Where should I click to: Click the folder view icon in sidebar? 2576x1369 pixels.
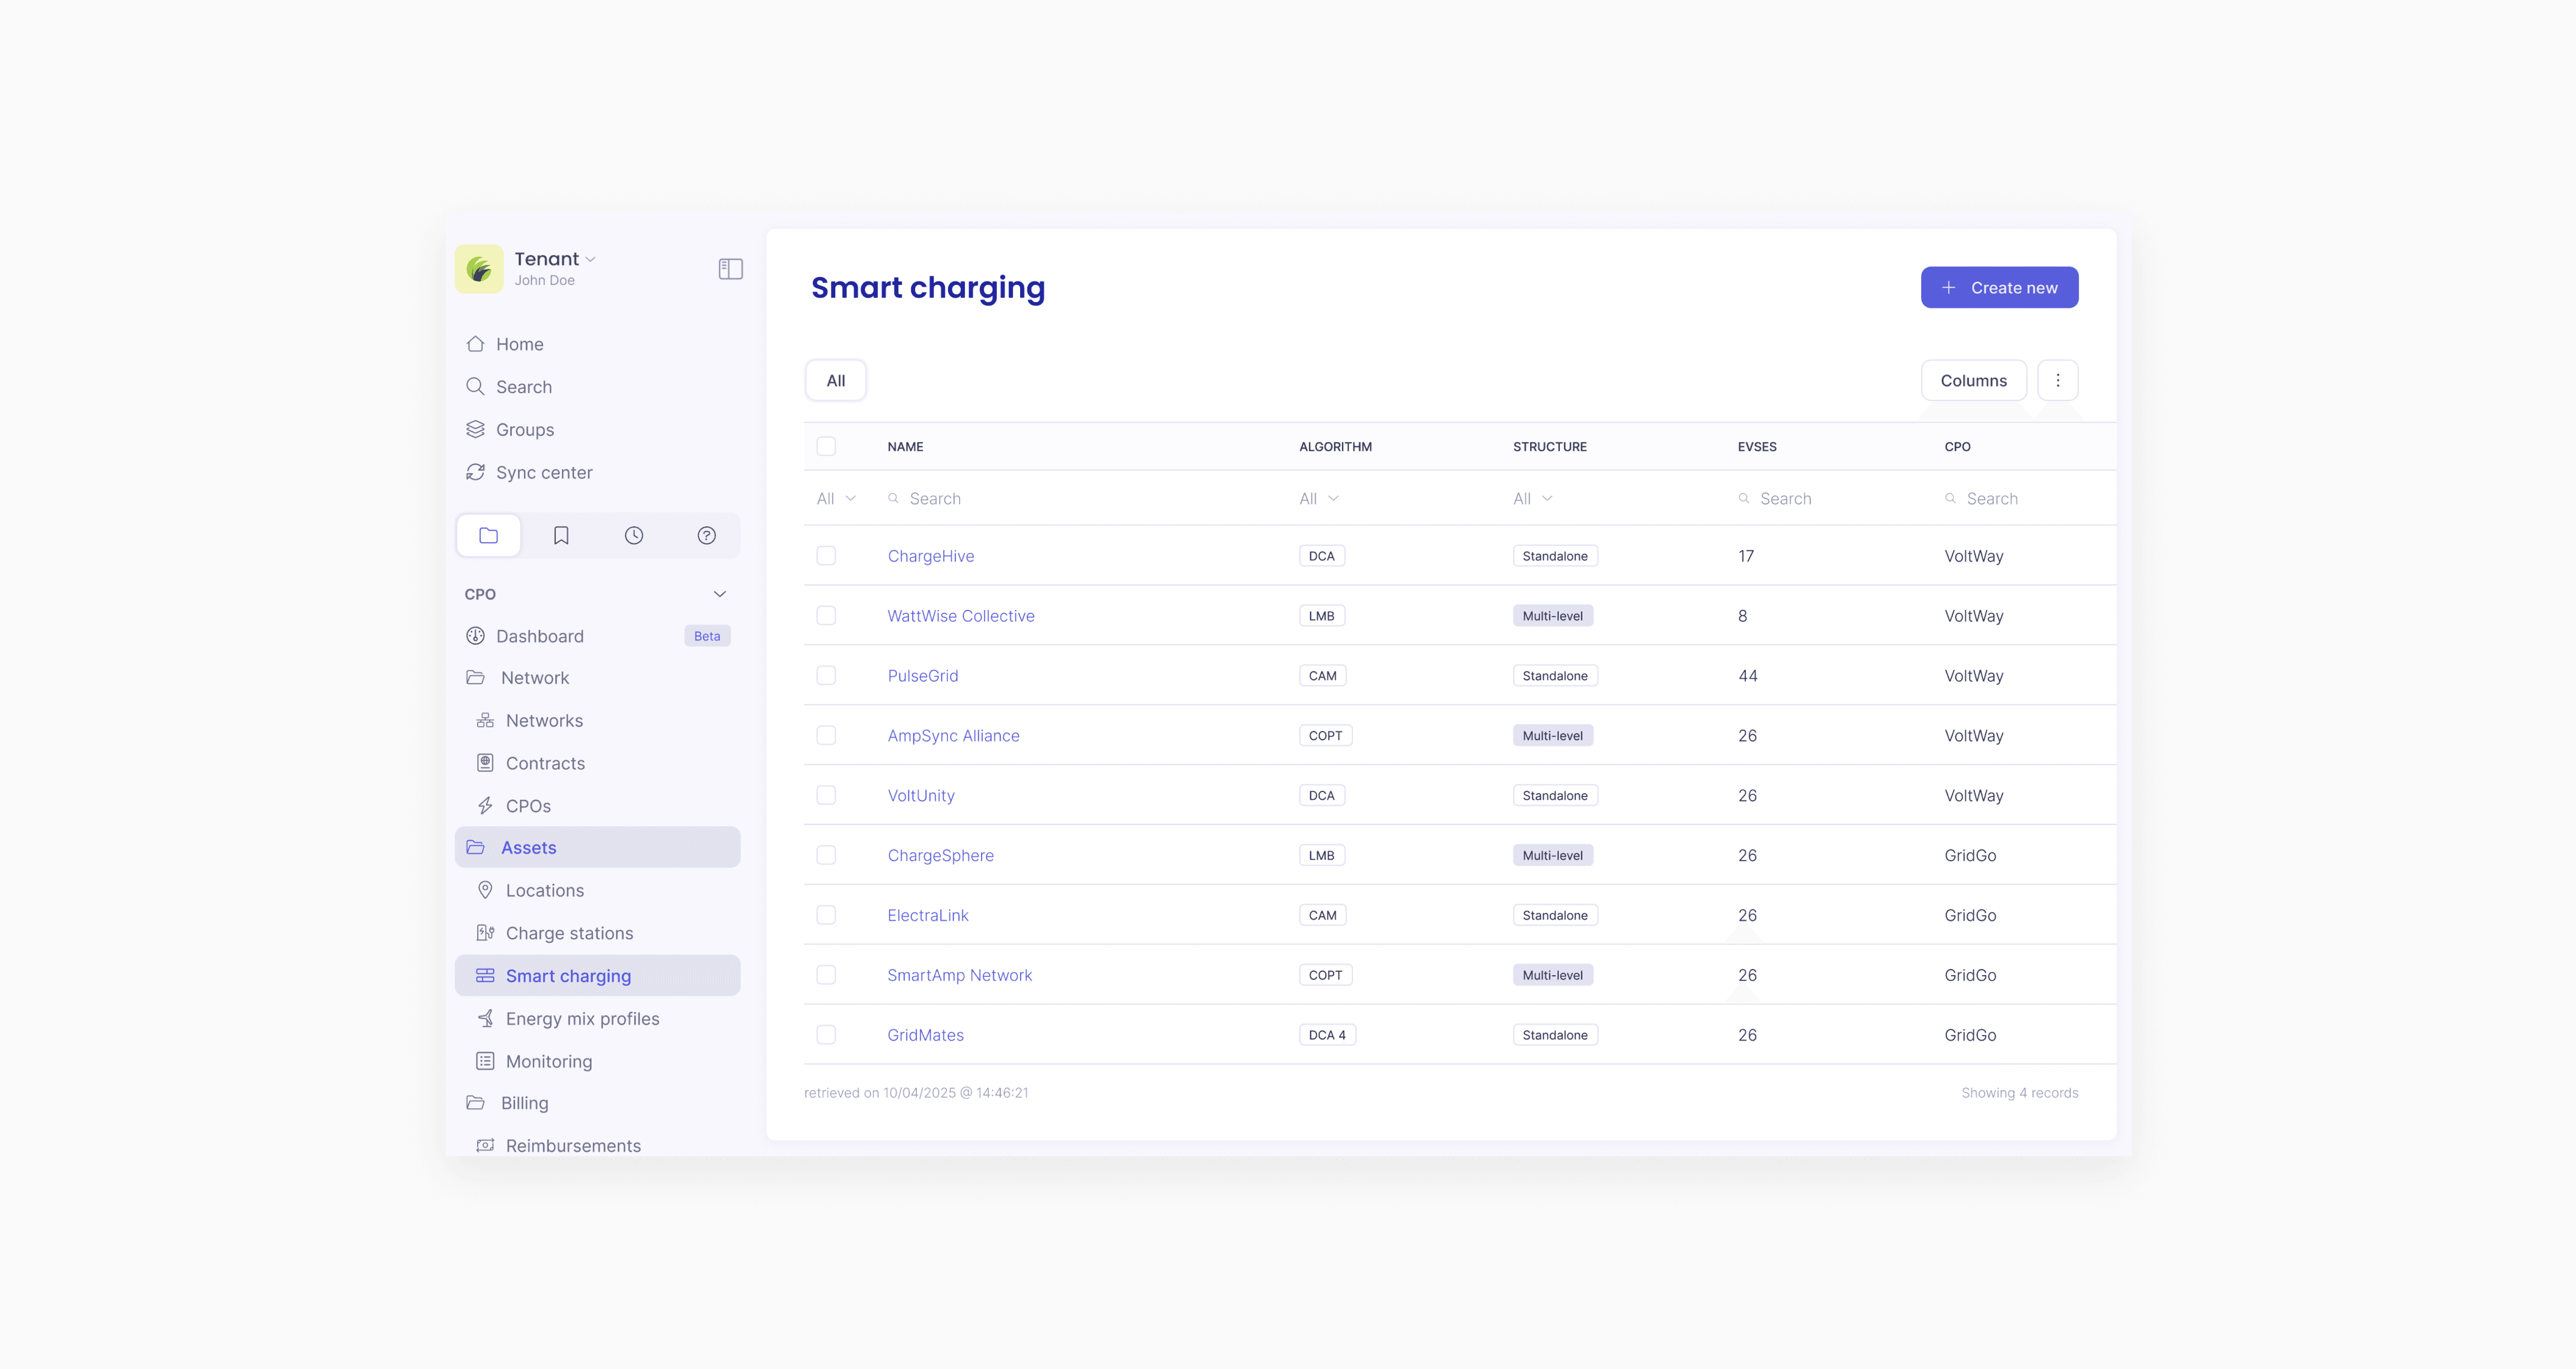(488, 536)
